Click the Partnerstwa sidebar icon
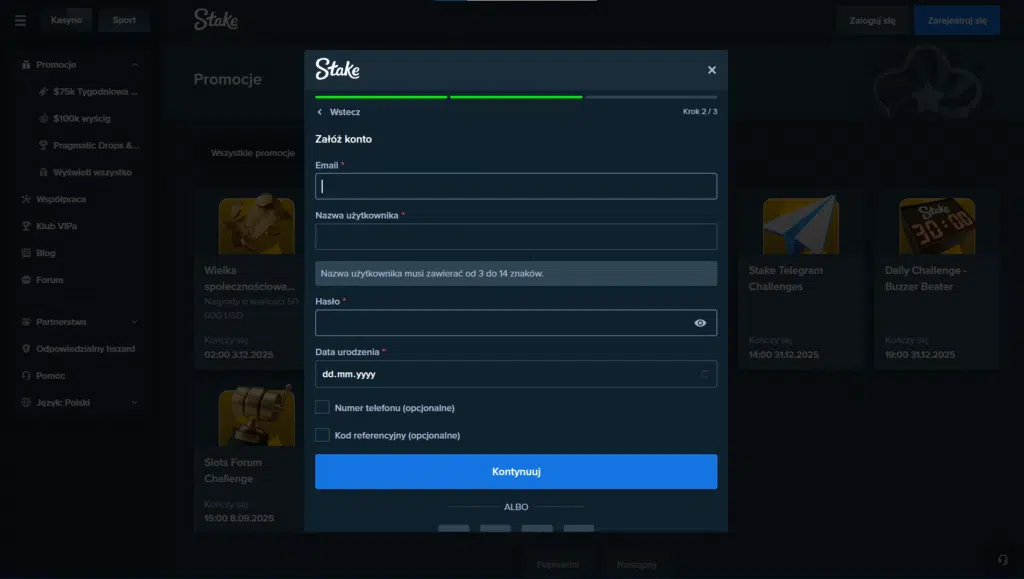Screen dimensions: 1024x579 point(26,322)
